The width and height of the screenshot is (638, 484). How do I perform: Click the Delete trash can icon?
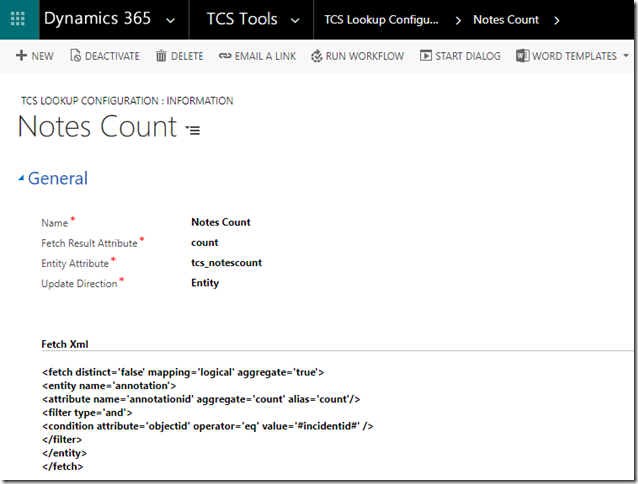(161, 56)
